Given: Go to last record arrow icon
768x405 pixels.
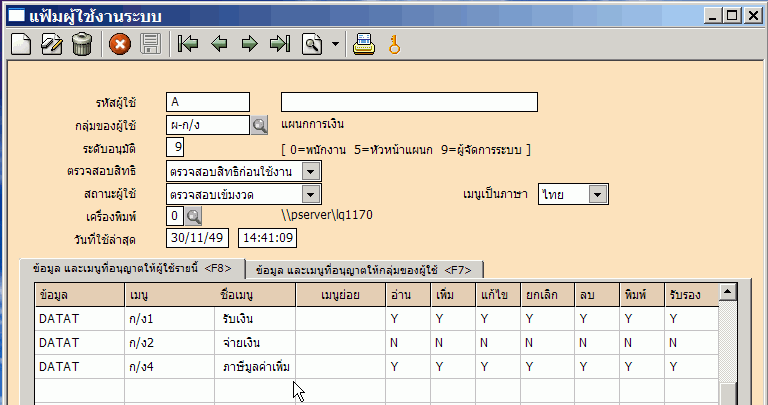Looking at the screenshot, I should [x=280, y=44].
